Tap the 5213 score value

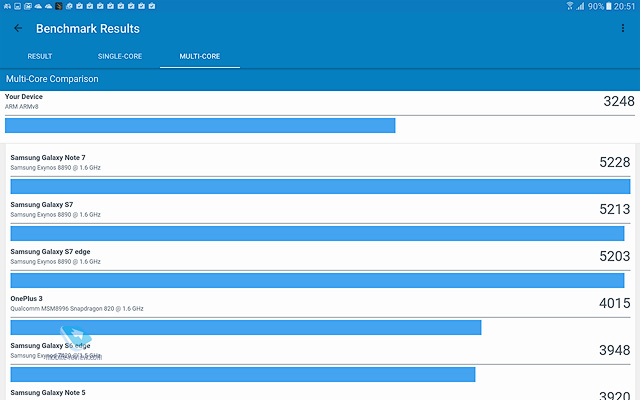(x=615, y=209)
